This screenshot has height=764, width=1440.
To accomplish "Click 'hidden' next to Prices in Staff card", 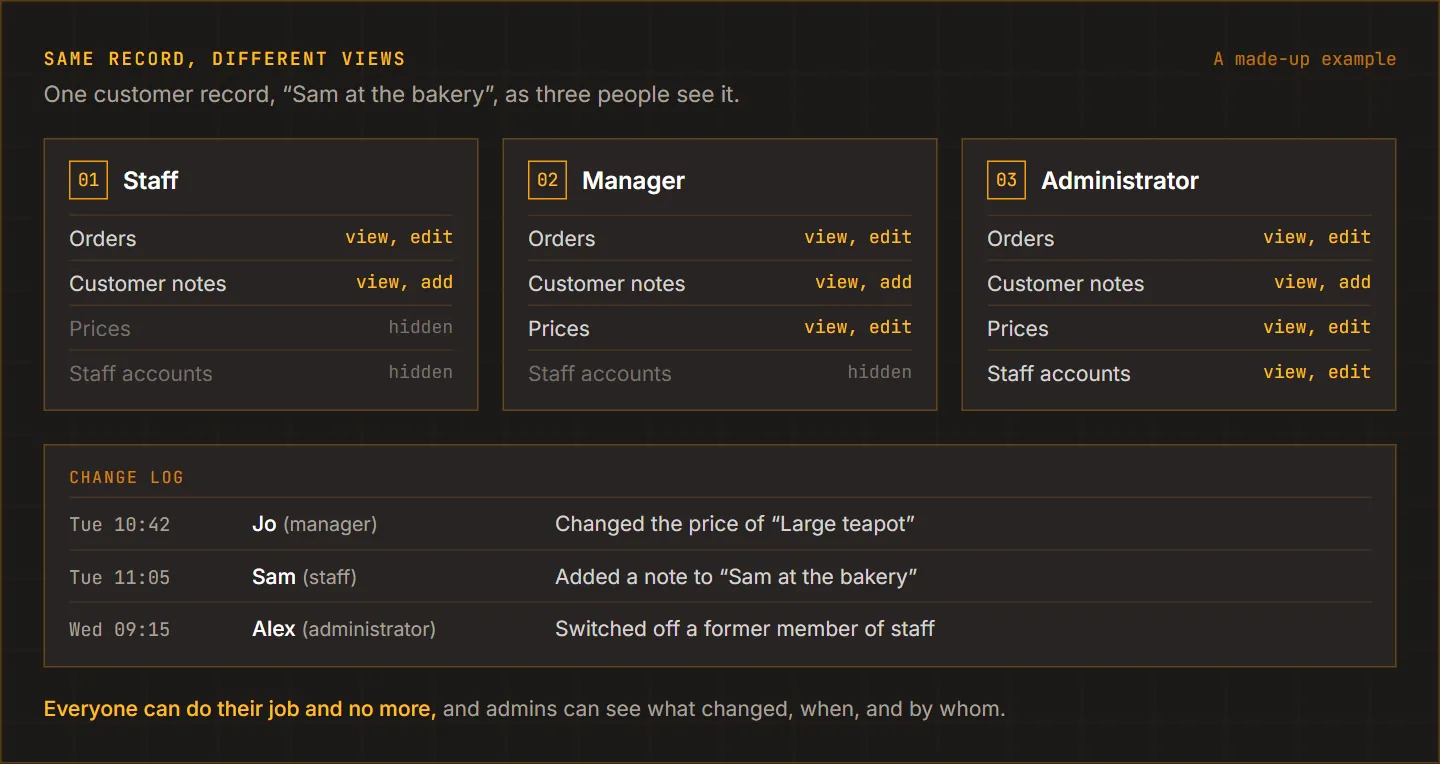I will point(420,327).
